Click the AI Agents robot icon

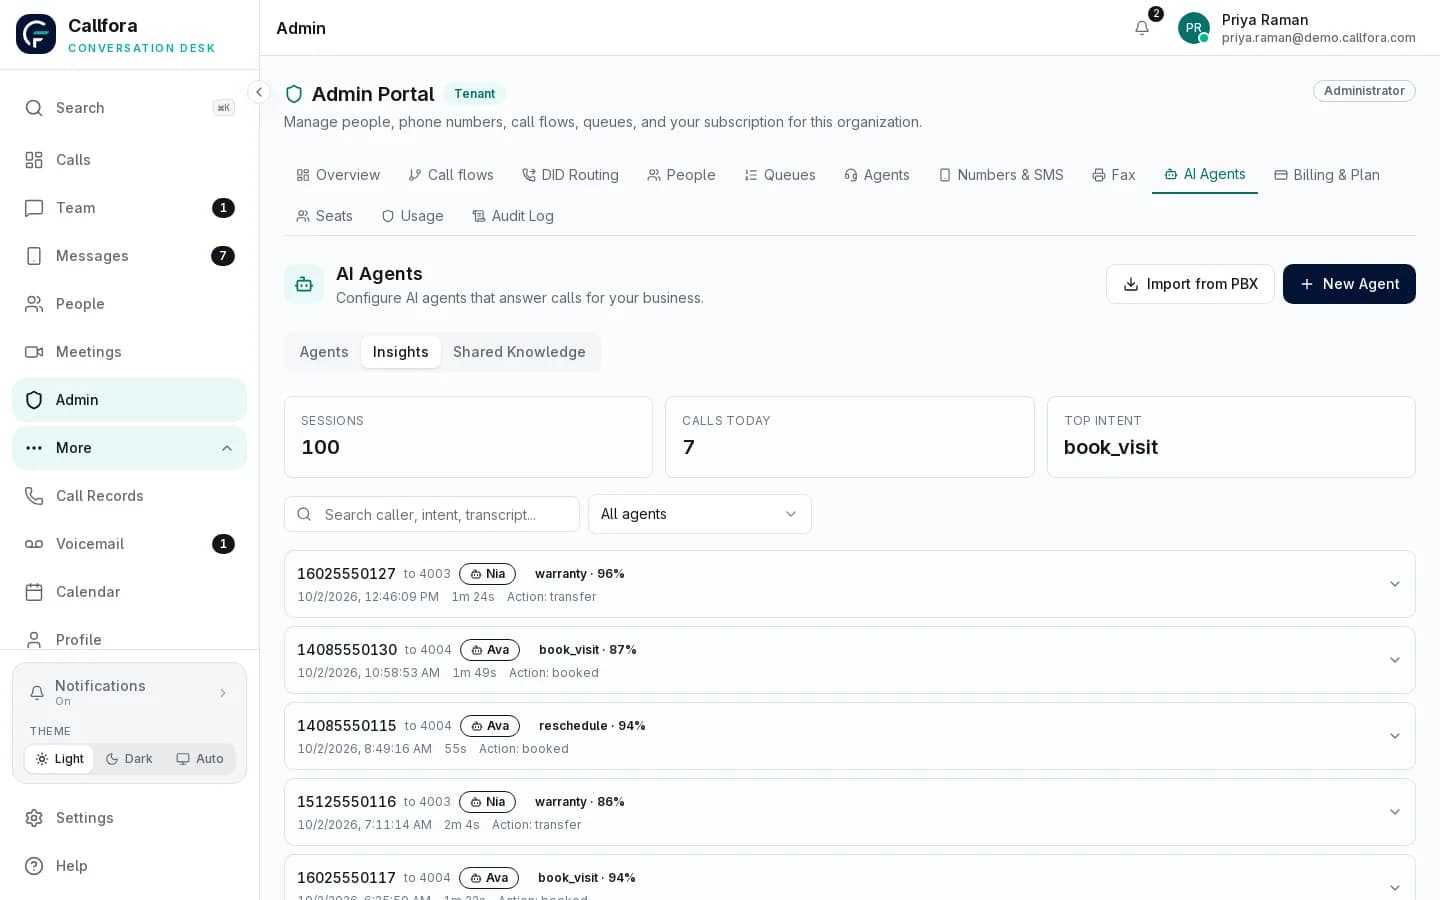[x=304, y=284]
